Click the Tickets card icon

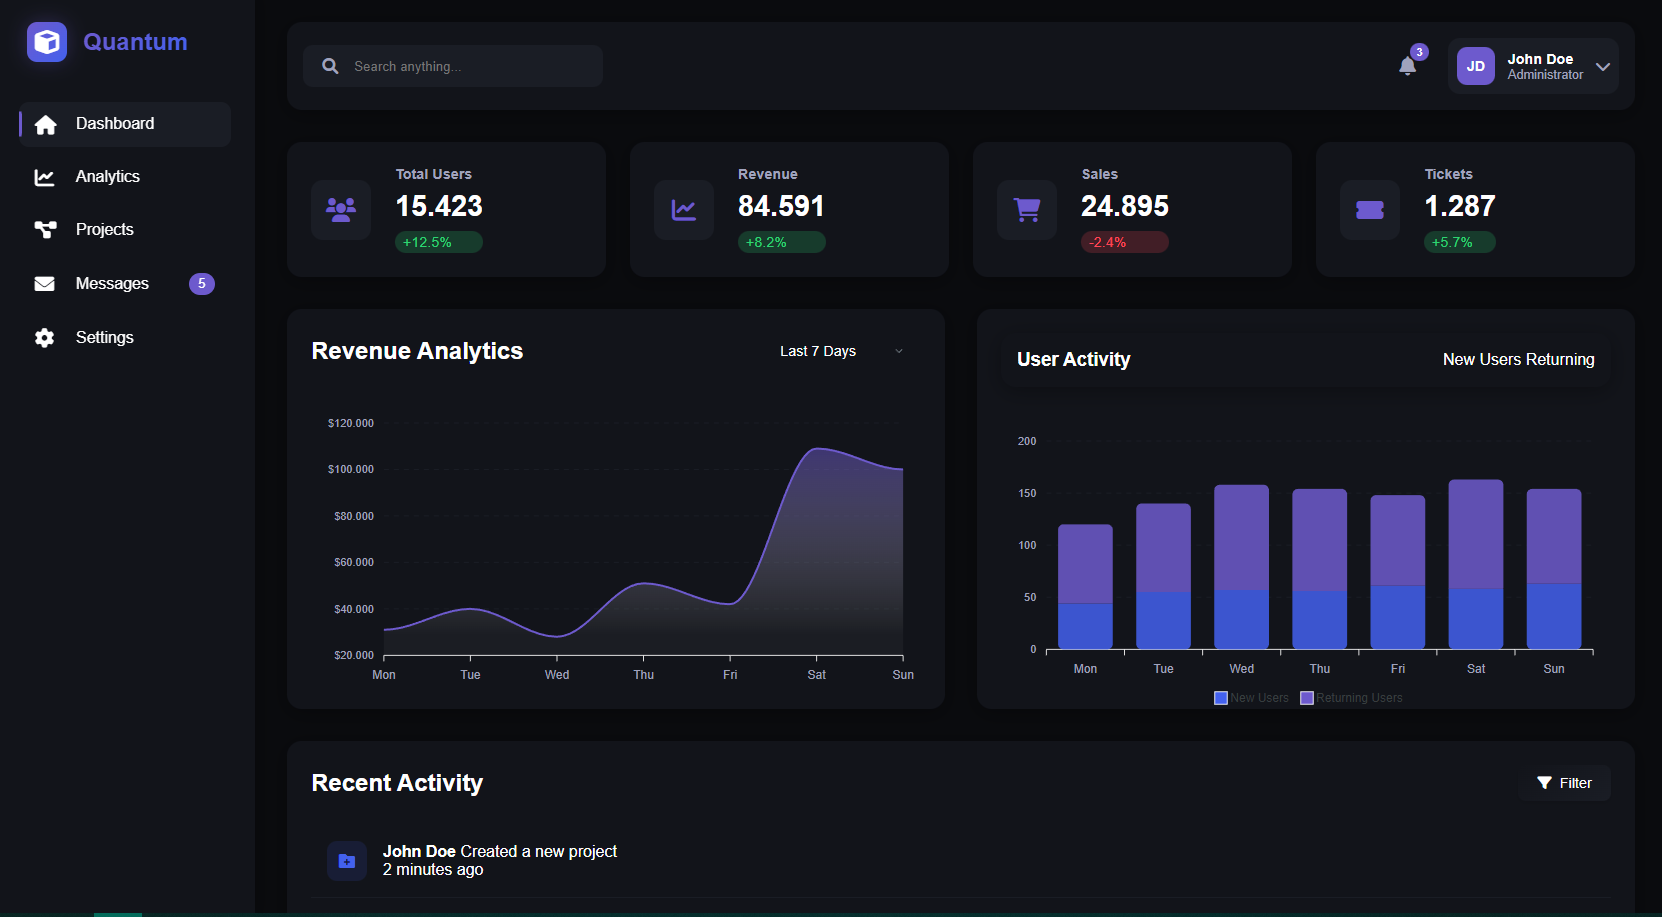[1370, 210]
